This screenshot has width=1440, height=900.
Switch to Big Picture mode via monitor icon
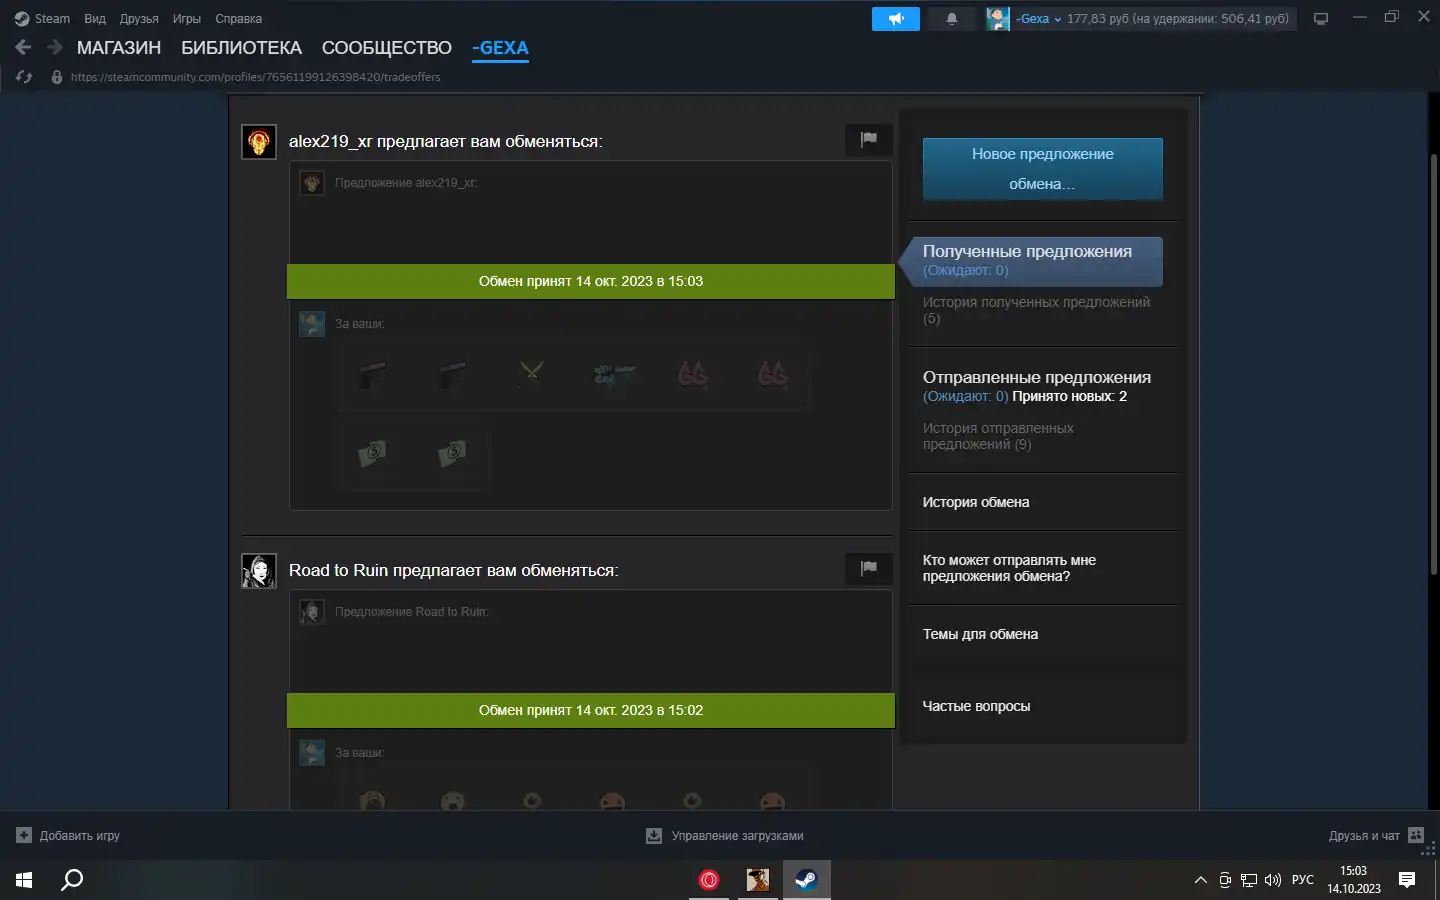1321,18
